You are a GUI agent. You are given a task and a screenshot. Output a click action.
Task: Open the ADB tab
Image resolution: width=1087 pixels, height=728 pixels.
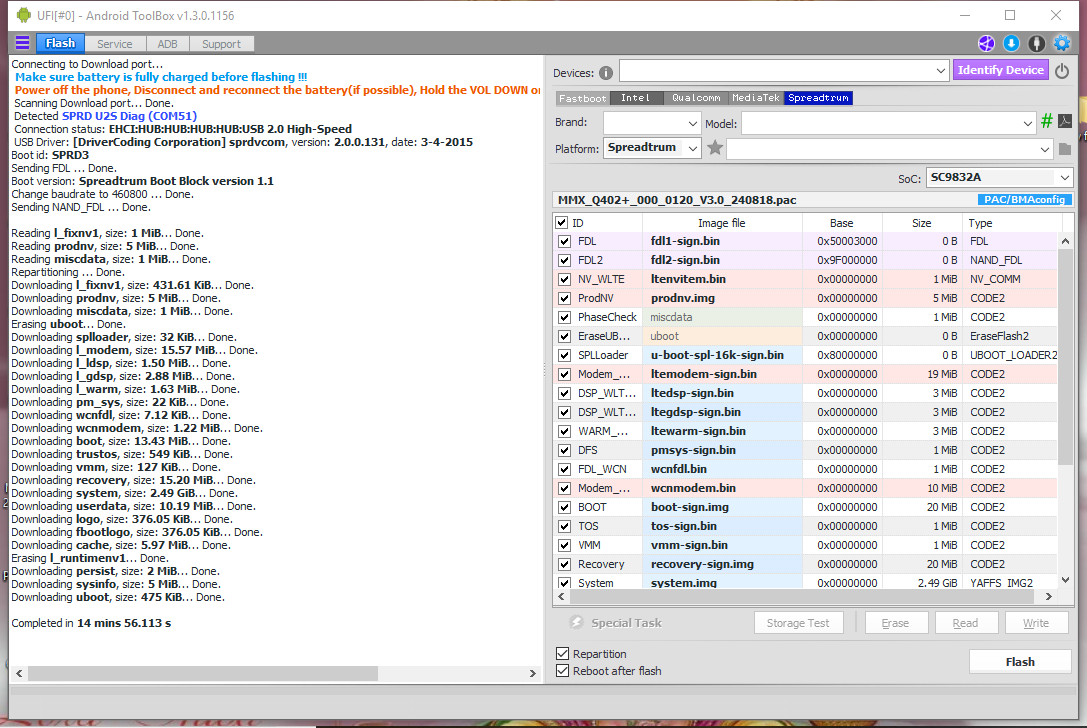(167, 44)
